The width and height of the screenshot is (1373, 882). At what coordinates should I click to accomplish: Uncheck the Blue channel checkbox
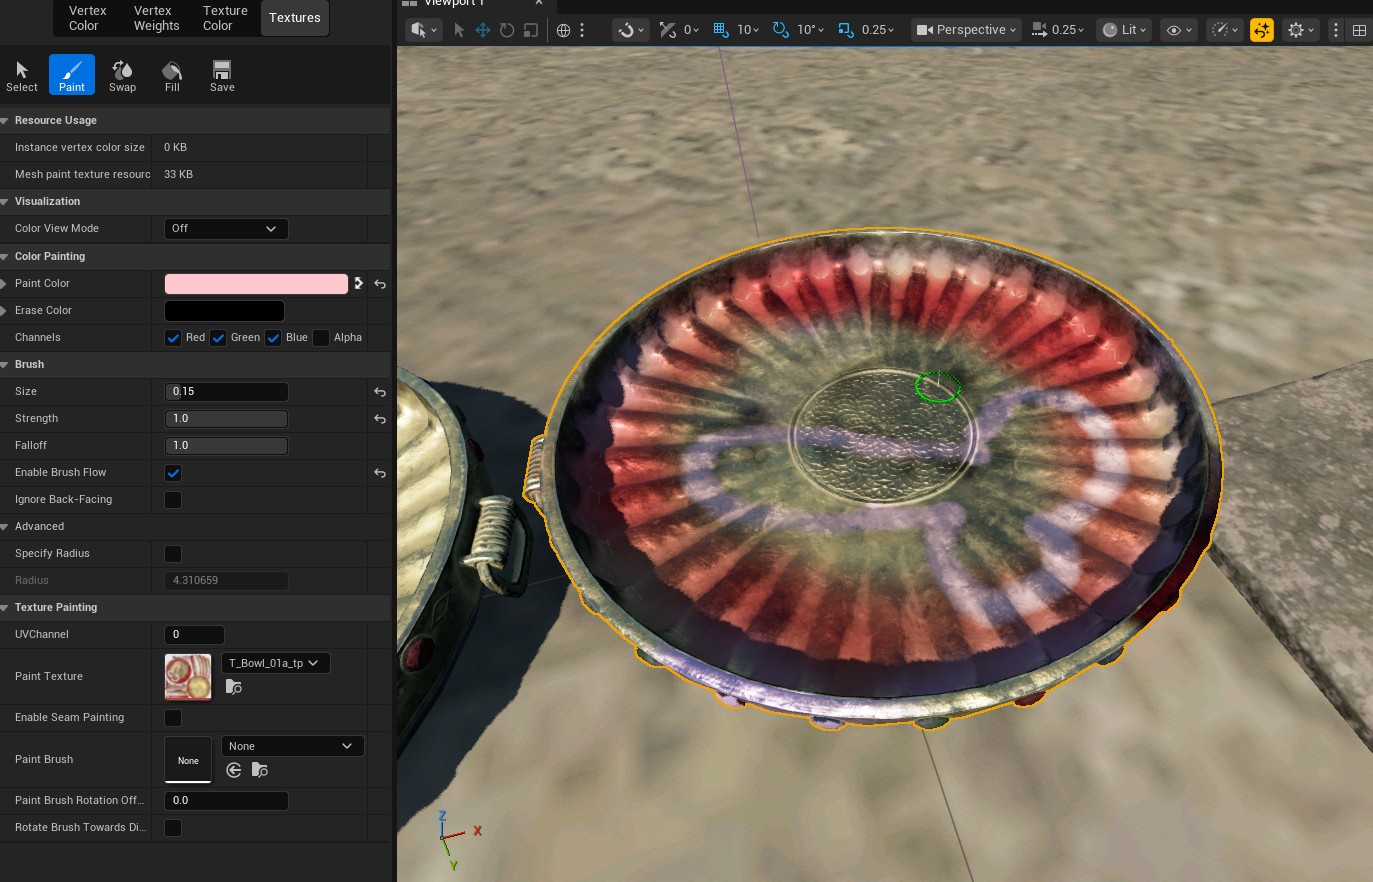coord(273,338)
